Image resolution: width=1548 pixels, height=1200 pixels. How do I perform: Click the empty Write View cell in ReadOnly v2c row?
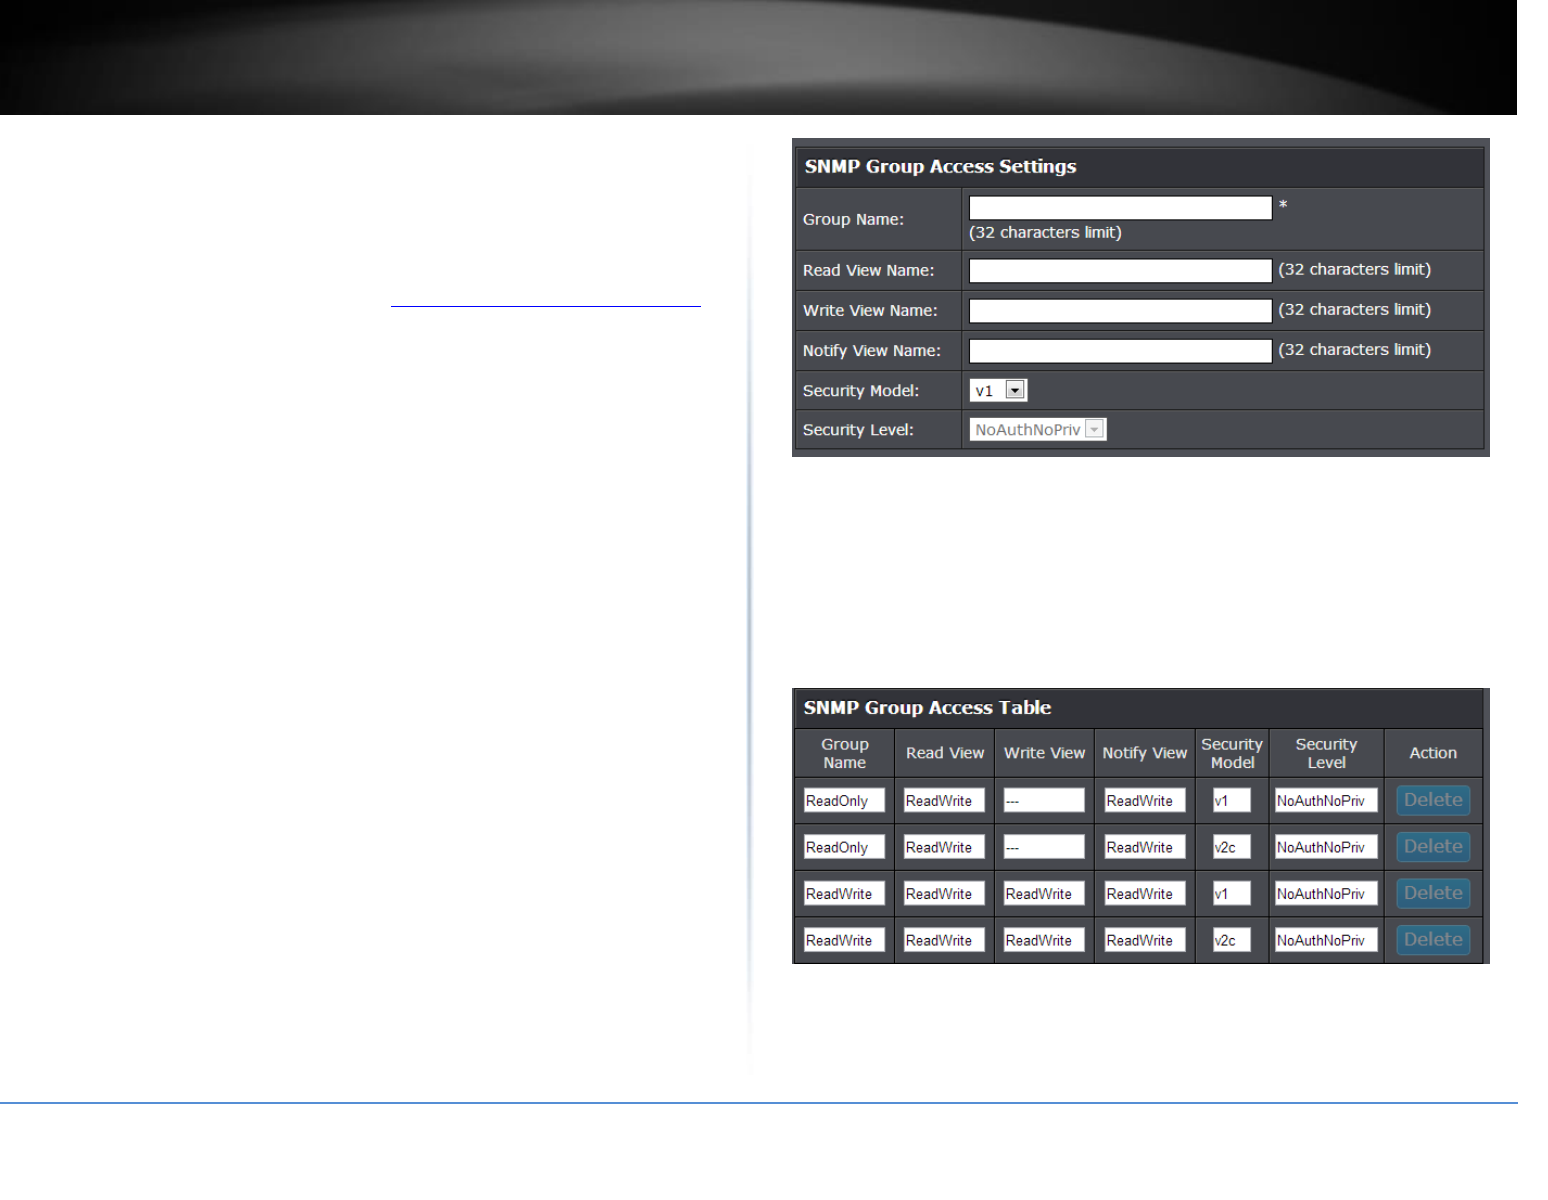click(1044, 847)
